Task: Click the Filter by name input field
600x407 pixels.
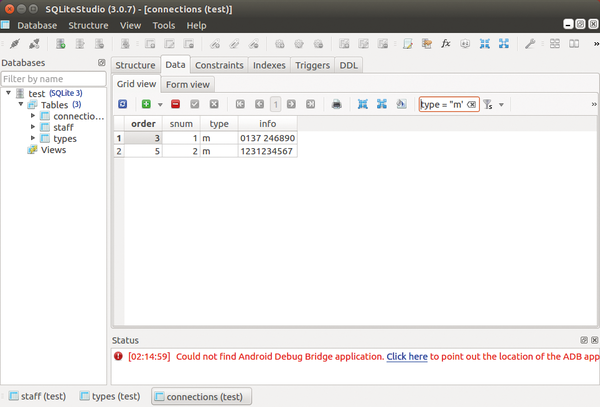Action: click(x=53, y=78)
